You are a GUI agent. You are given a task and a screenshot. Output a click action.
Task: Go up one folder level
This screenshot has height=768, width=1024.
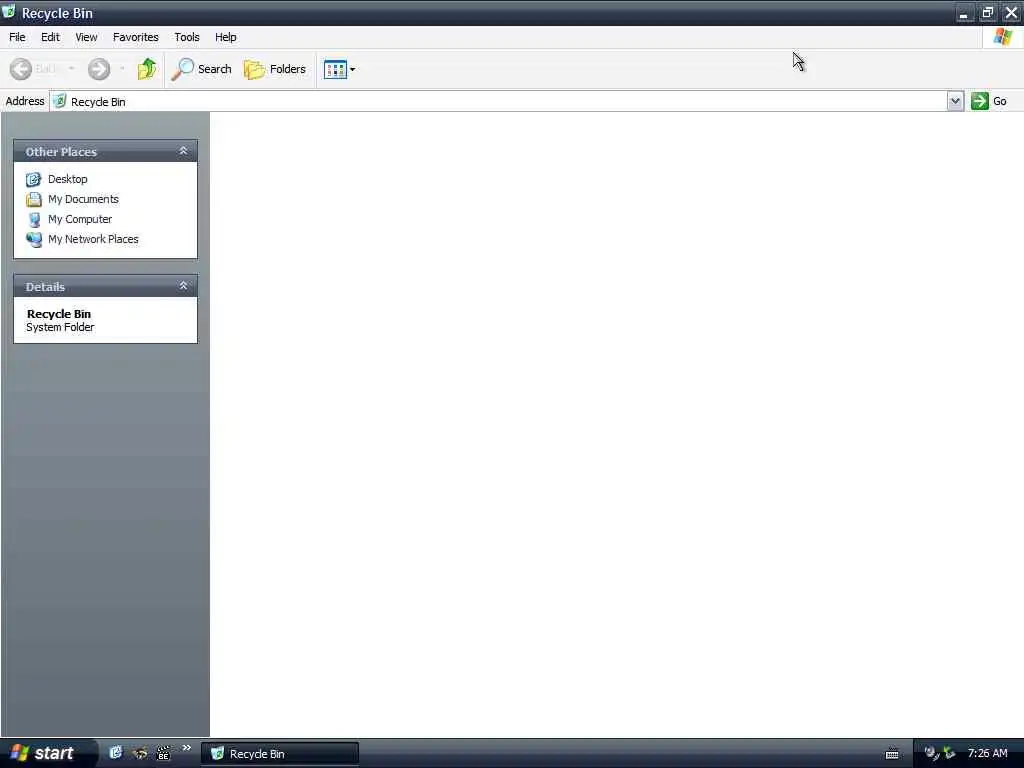[x=147, y=69]
